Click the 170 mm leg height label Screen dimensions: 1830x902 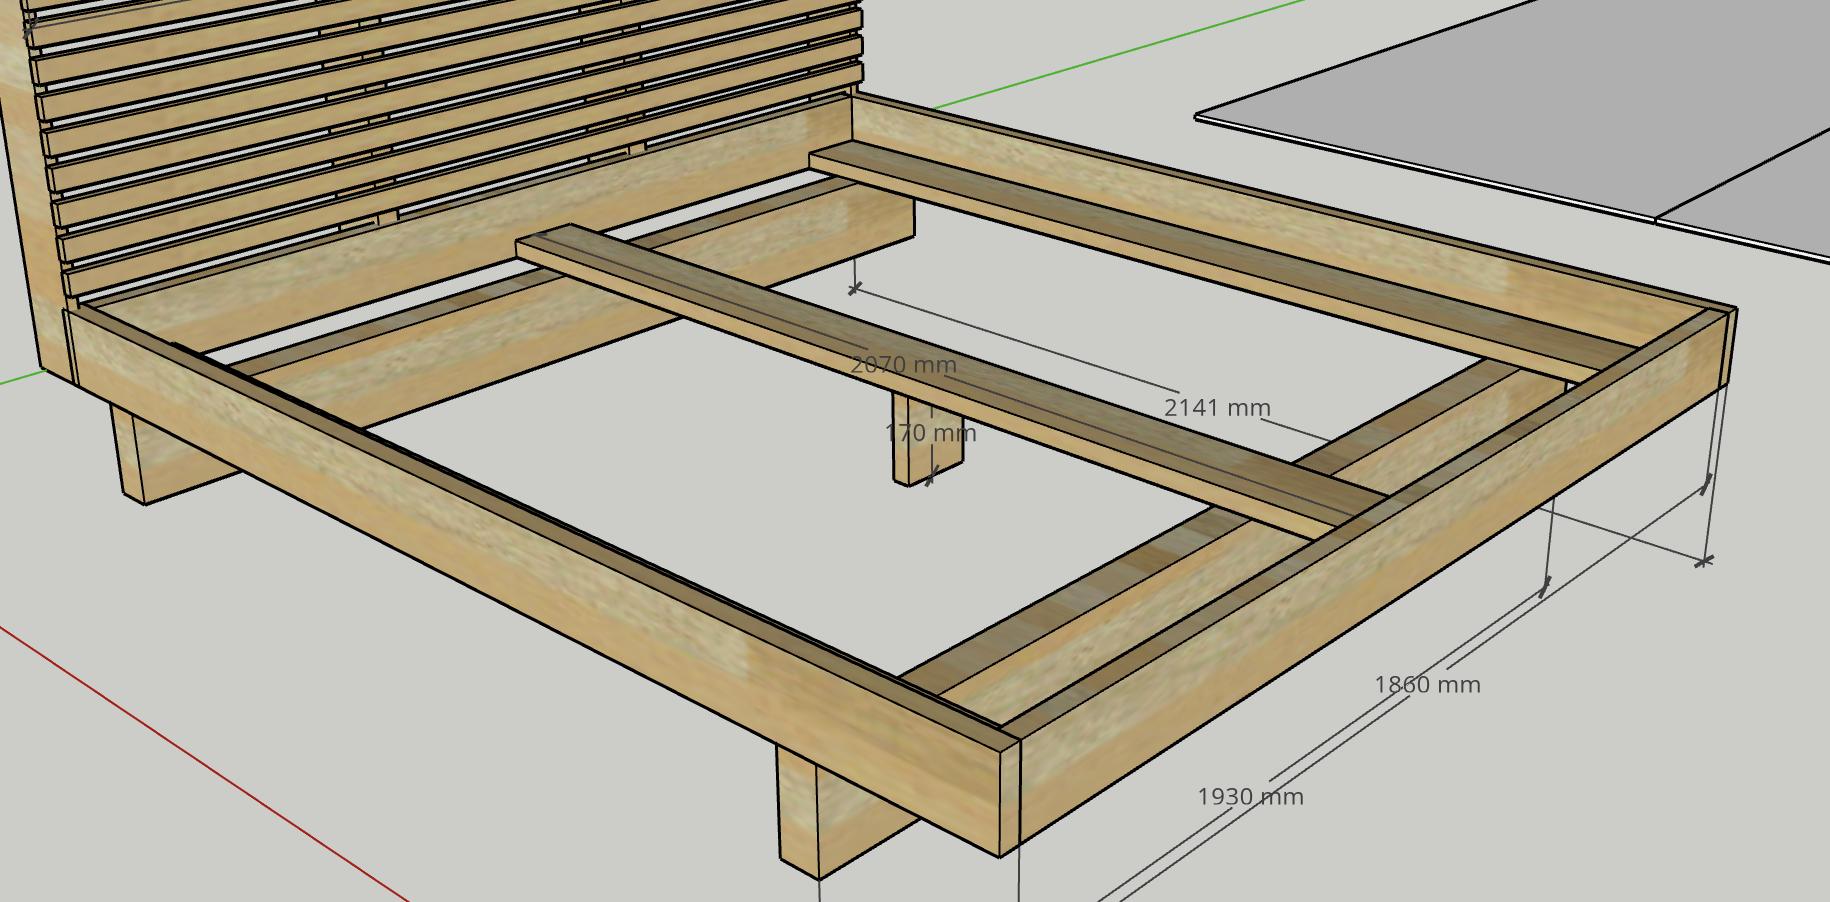click(x=931, y=433)
